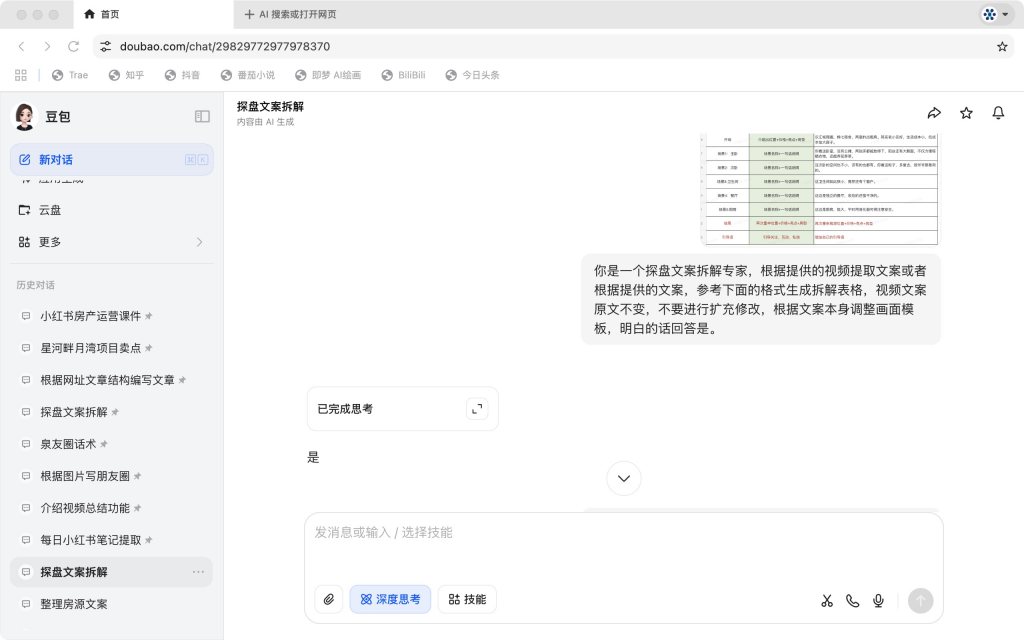Open the 技能 skills button
This screenshot has width=1024, height=640.
(466, 599)
